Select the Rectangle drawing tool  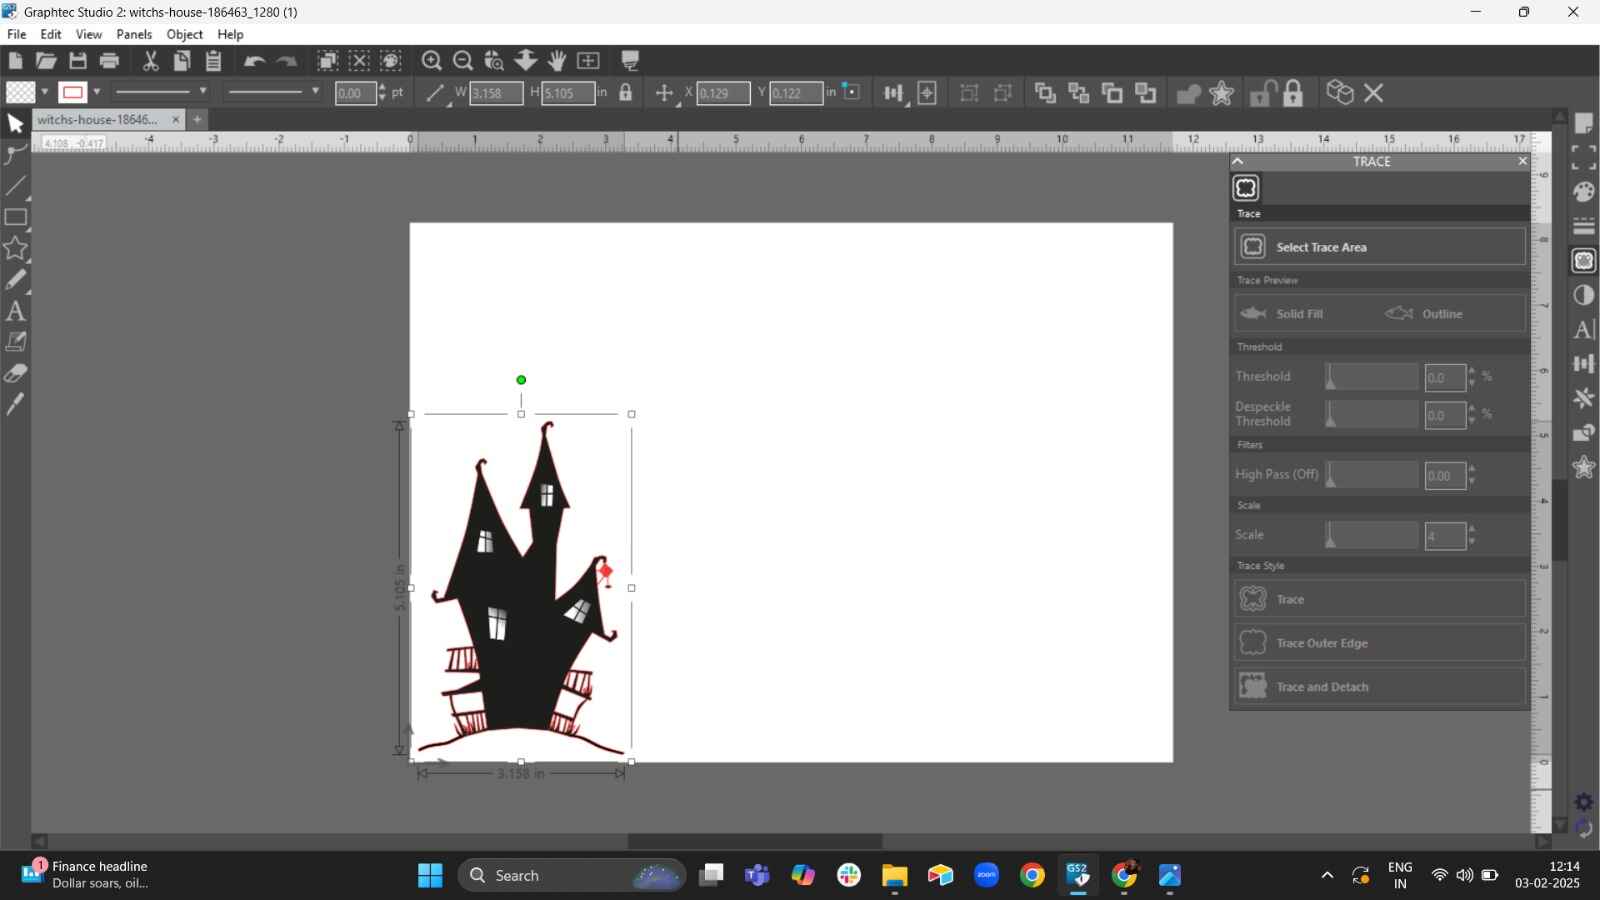16,217
